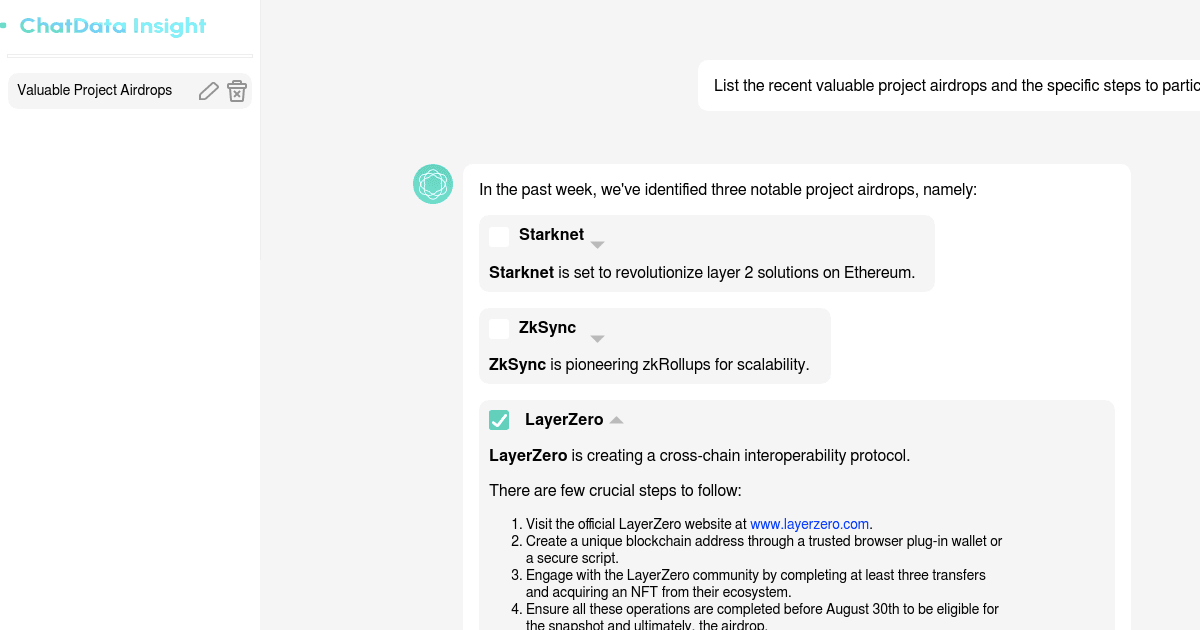Click the user's airdrop question bubble

coord(950,85)
